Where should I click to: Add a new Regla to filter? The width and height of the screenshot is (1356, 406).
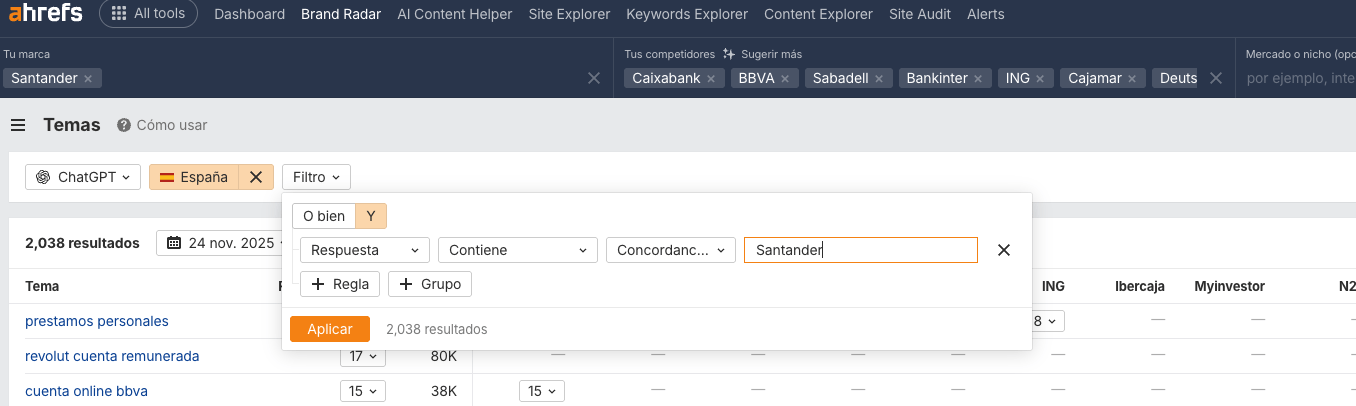coord(340,284)
